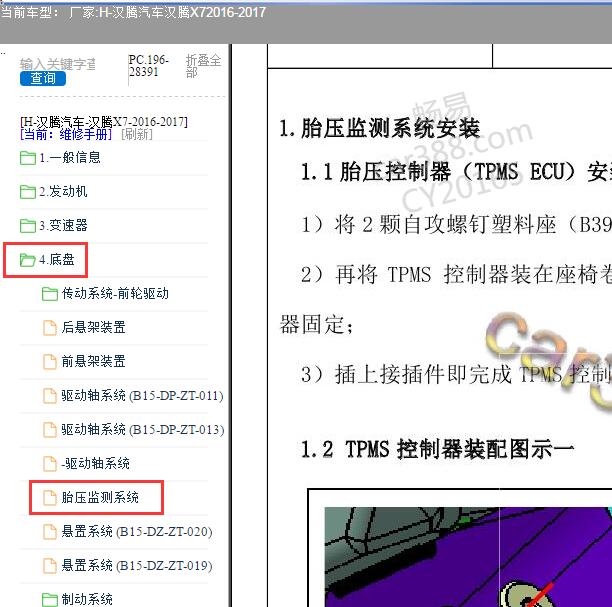The width and height of the screenshot is (612, 607).
Task: Click document icon of 驱动轴系统 (B15-DP-ZT-011)
Action: 50,395
